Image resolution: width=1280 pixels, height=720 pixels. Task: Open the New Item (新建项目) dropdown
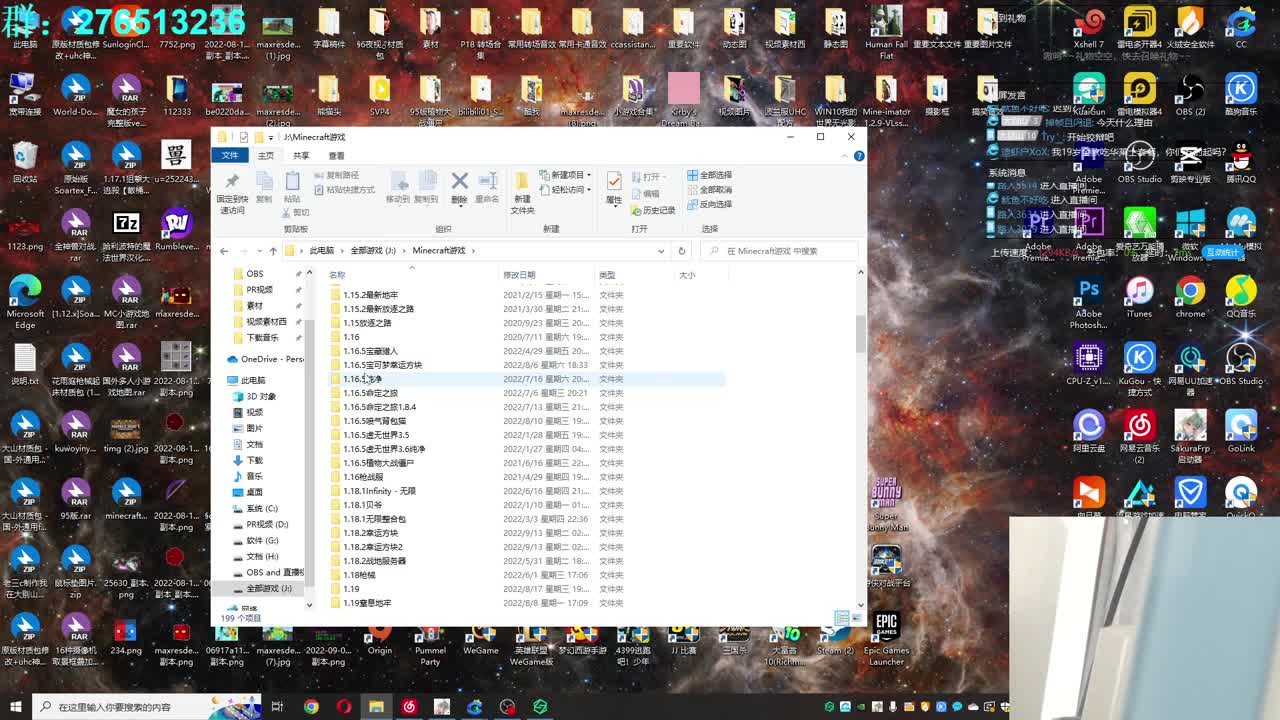click(x=565, y=175)
